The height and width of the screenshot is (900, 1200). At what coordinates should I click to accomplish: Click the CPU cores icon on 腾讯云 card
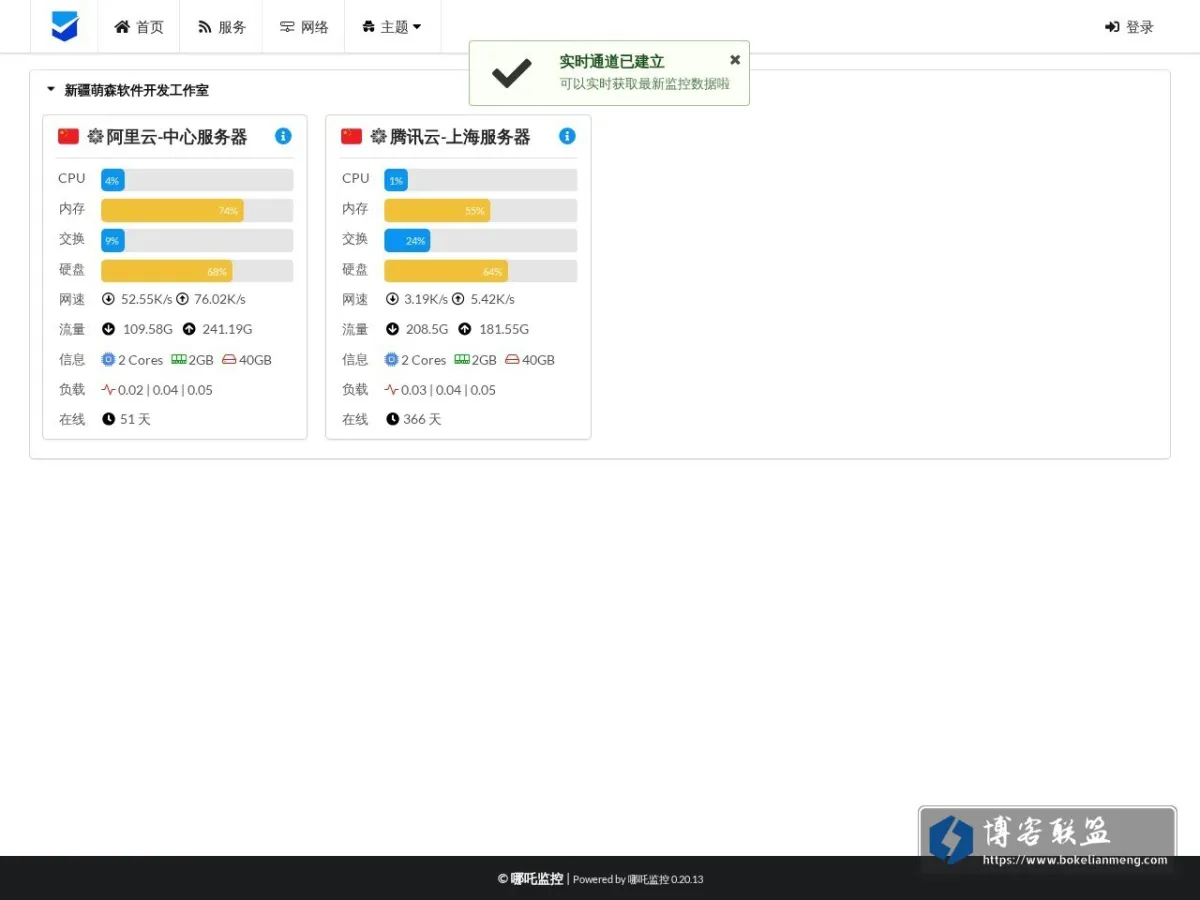click(391, 359)
